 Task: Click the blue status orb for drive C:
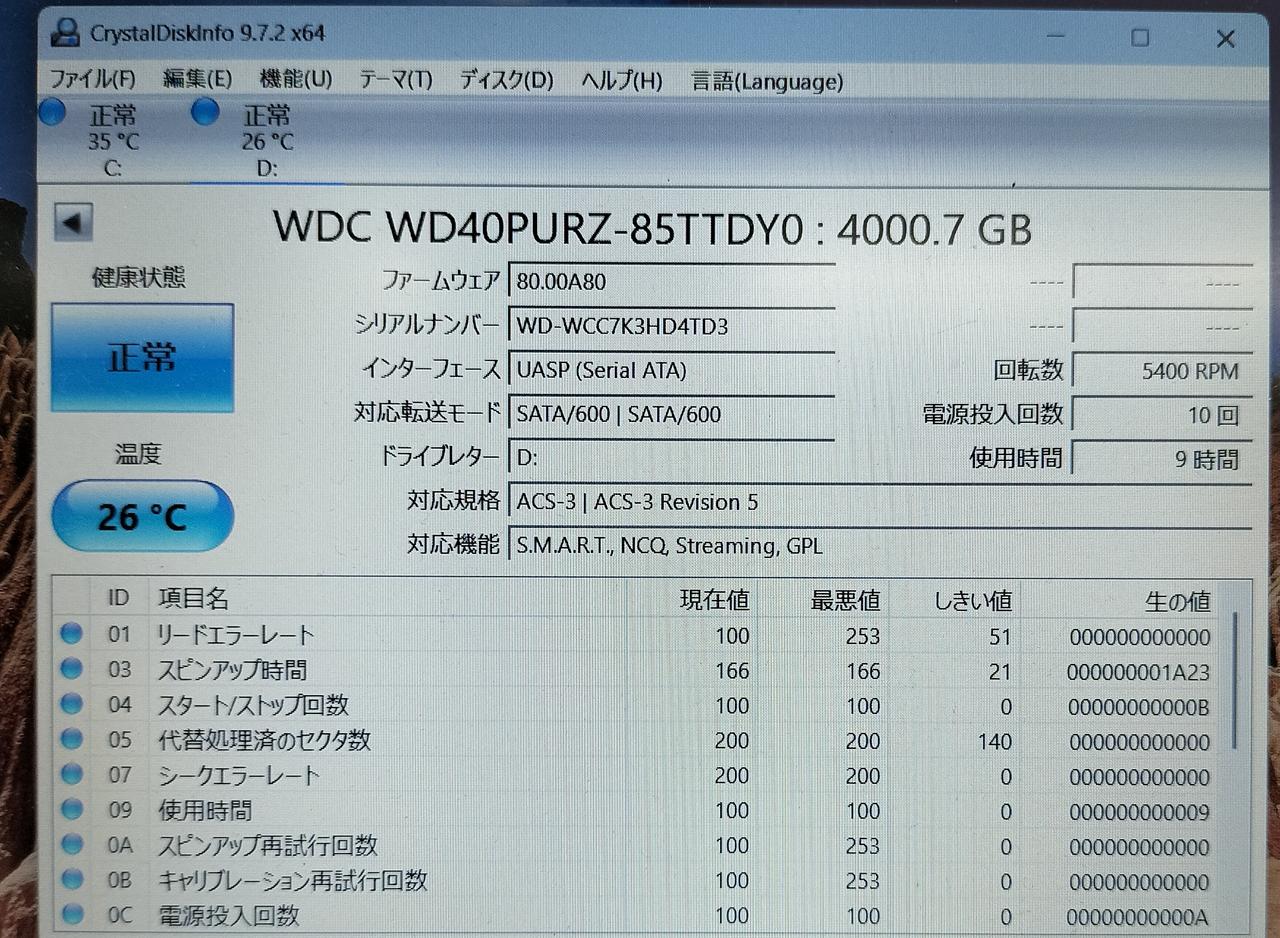[x=53, y=112]
